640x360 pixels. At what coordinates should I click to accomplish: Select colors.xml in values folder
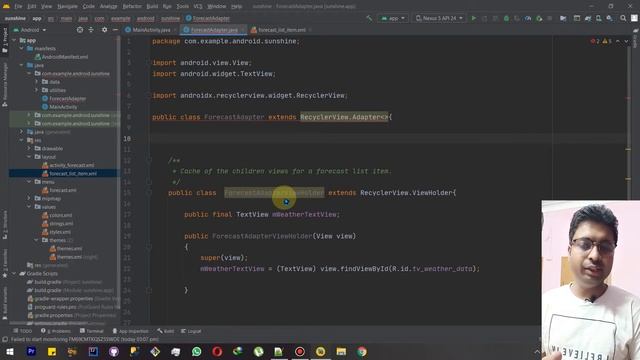click(x=57, y=215)
